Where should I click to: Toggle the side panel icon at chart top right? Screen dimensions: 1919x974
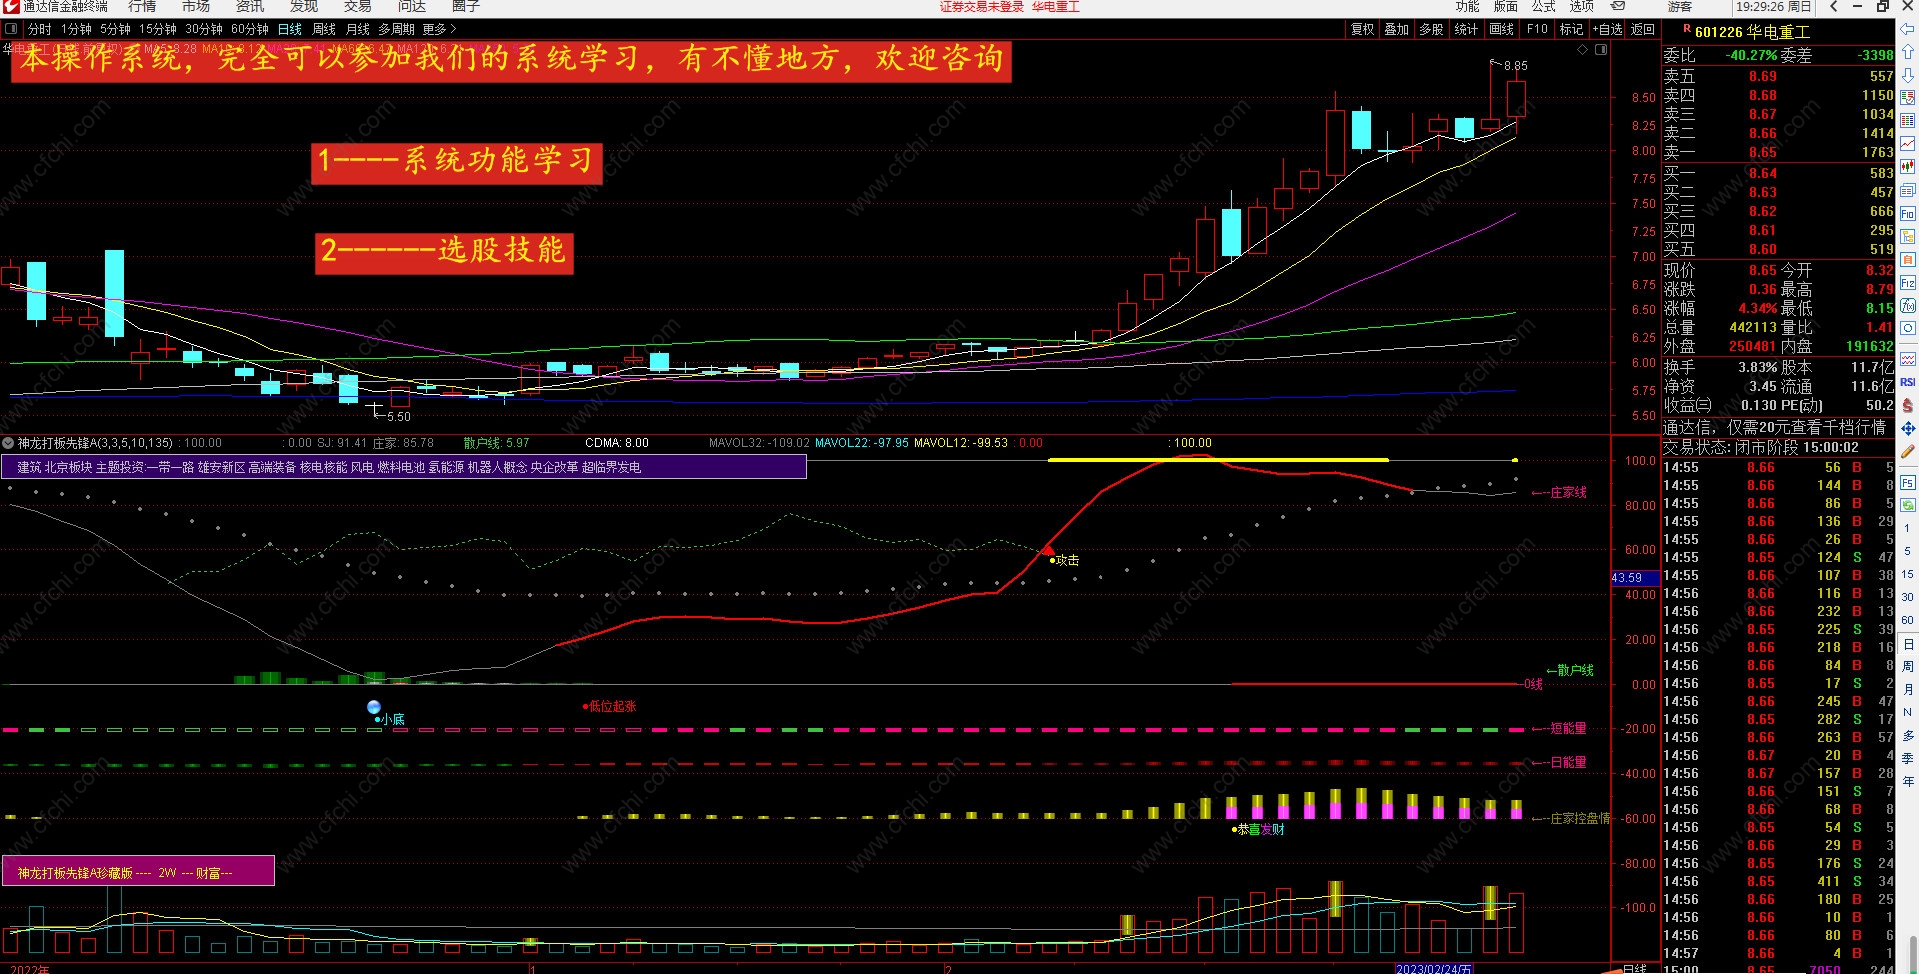coord(1601,49)
